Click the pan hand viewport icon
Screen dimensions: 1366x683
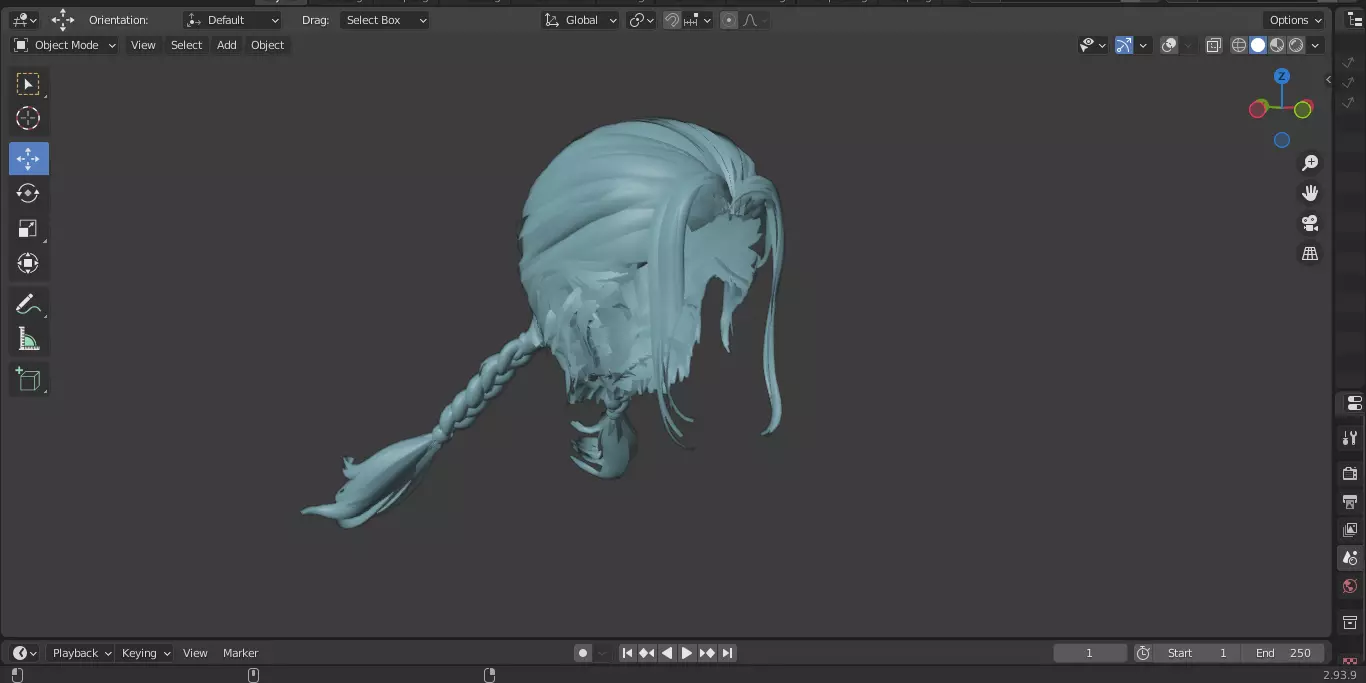coord(1310,193)
